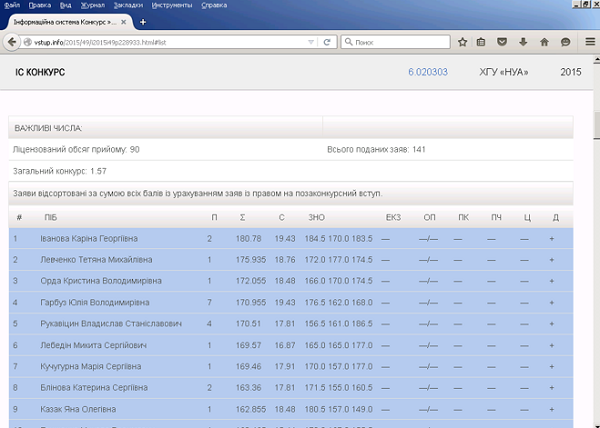Select row Рукавіцин Владислав Станіславович
The width and height of the screenshot is (600, 428).
point(291,324)
